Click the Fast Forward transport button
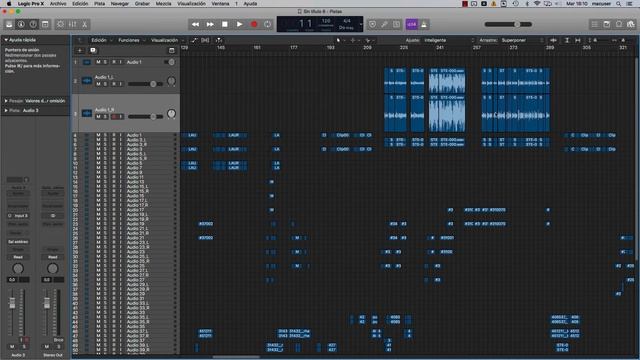Viewport: 640px width, 360px height. click(x=210, y=24)
